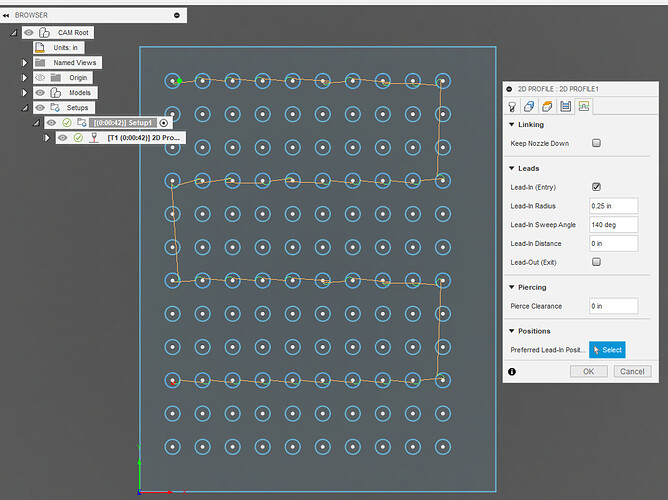Expand the Named Views node
The width and height of the screenshot is (668, 500).
coord(25,63)
